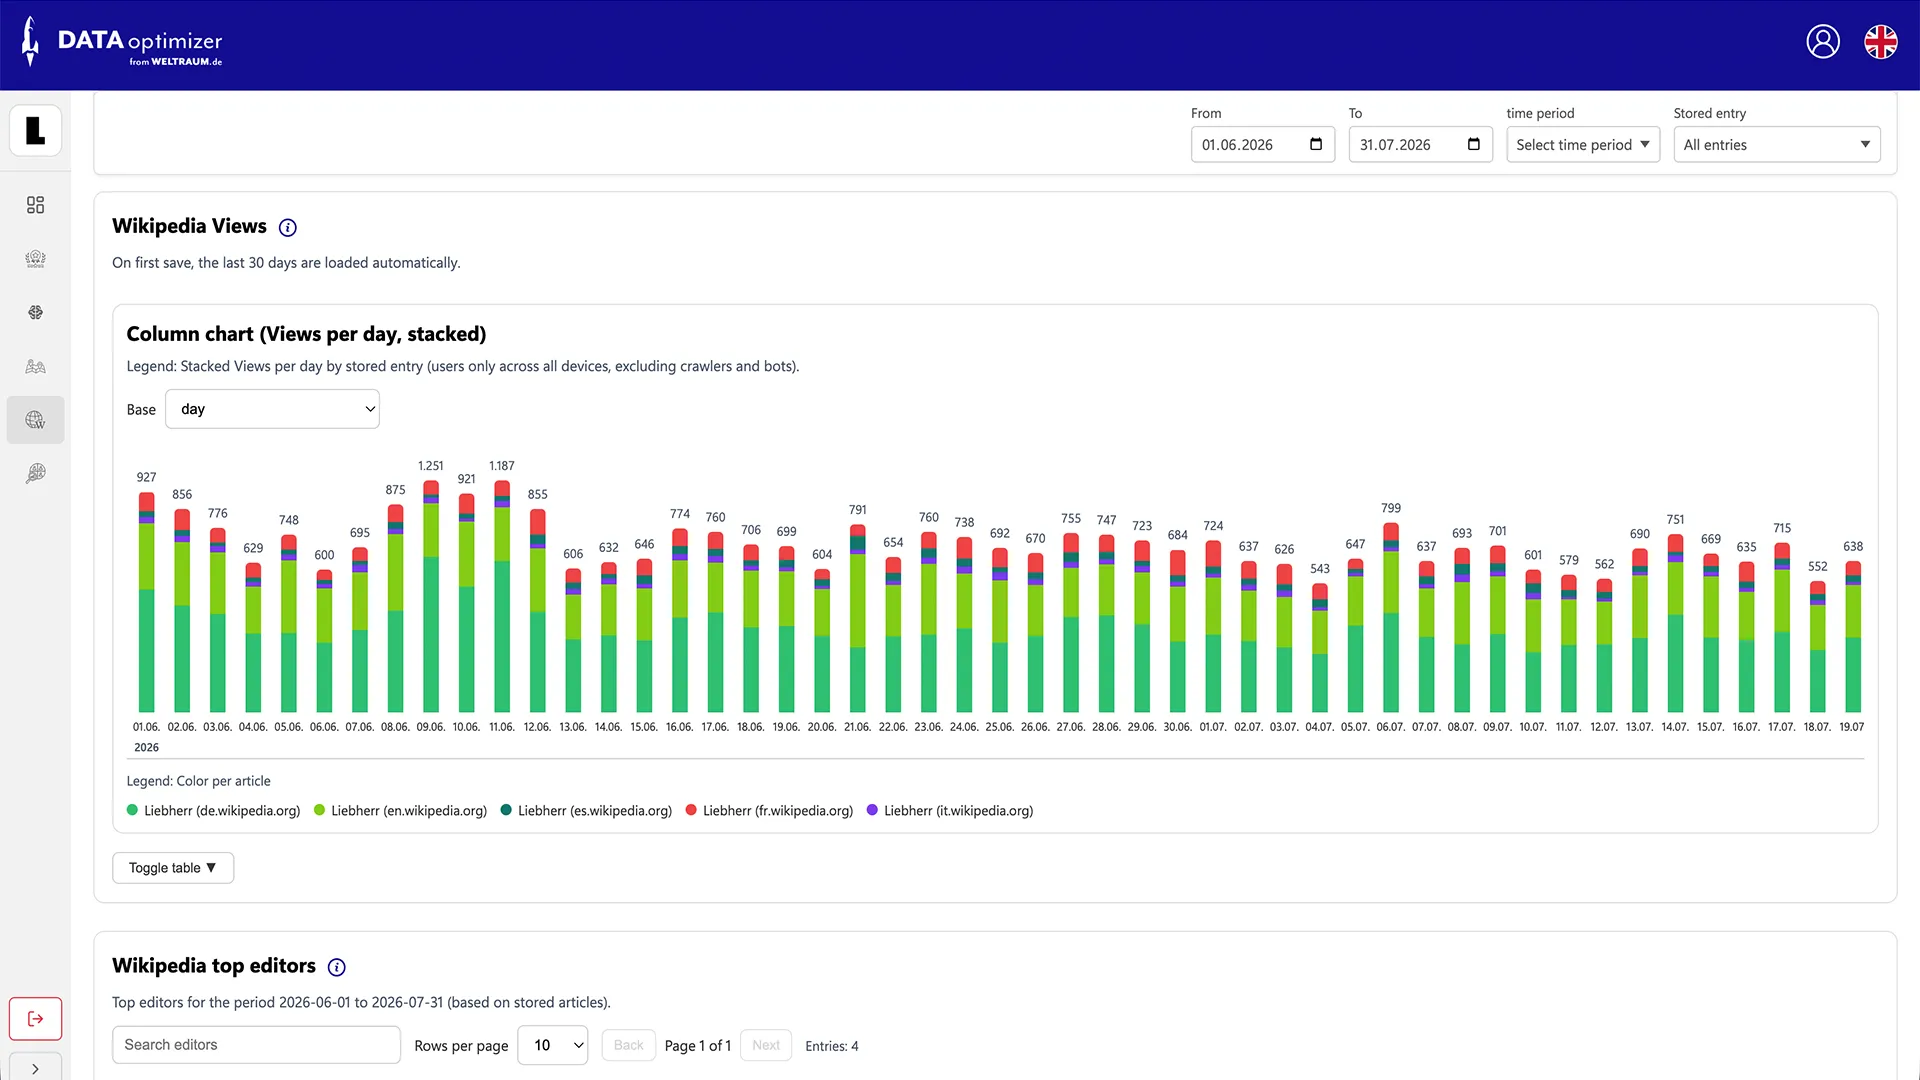Click the 04.07. bar with value 543

tap(1320, 648)
